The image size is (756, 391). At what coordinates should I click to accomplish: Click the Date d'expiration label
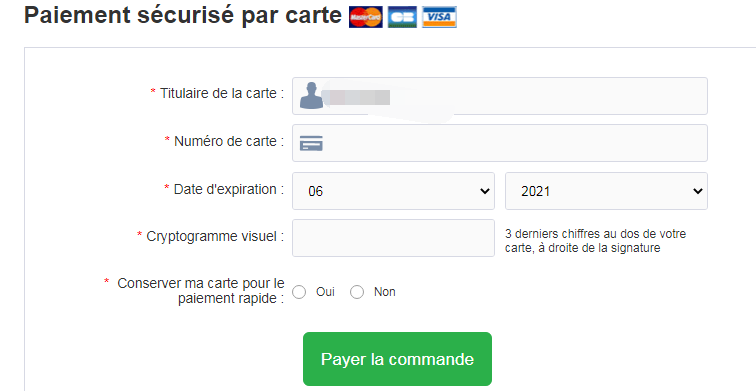point(224,189)
